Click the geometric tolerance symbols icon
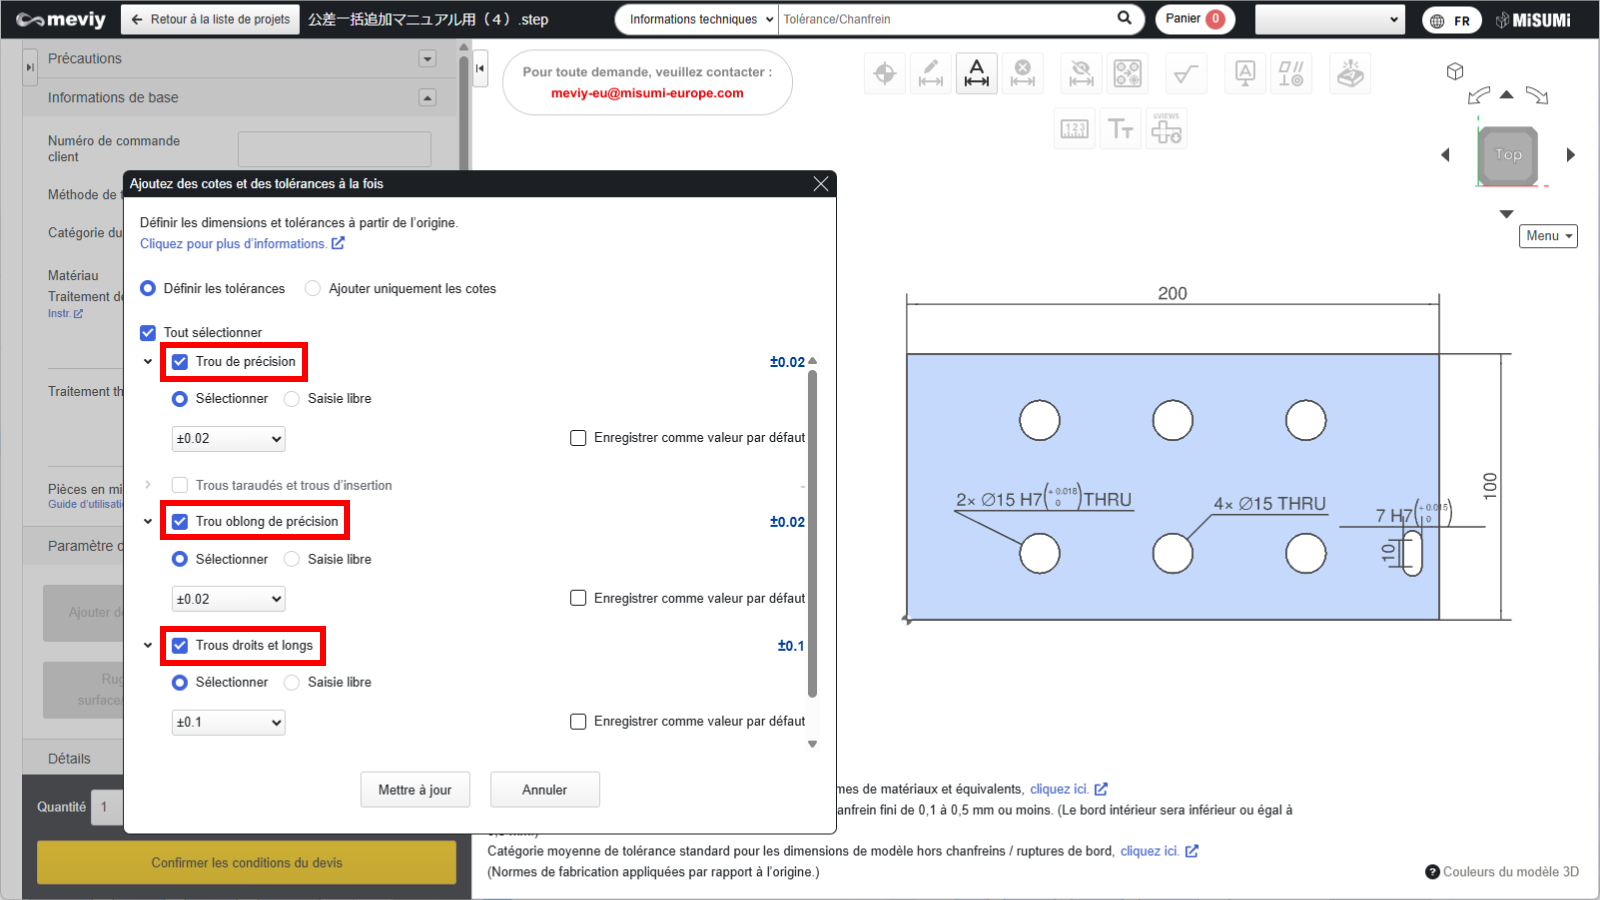Screen dimensions: 1600x900 (x=1290, y=74)
